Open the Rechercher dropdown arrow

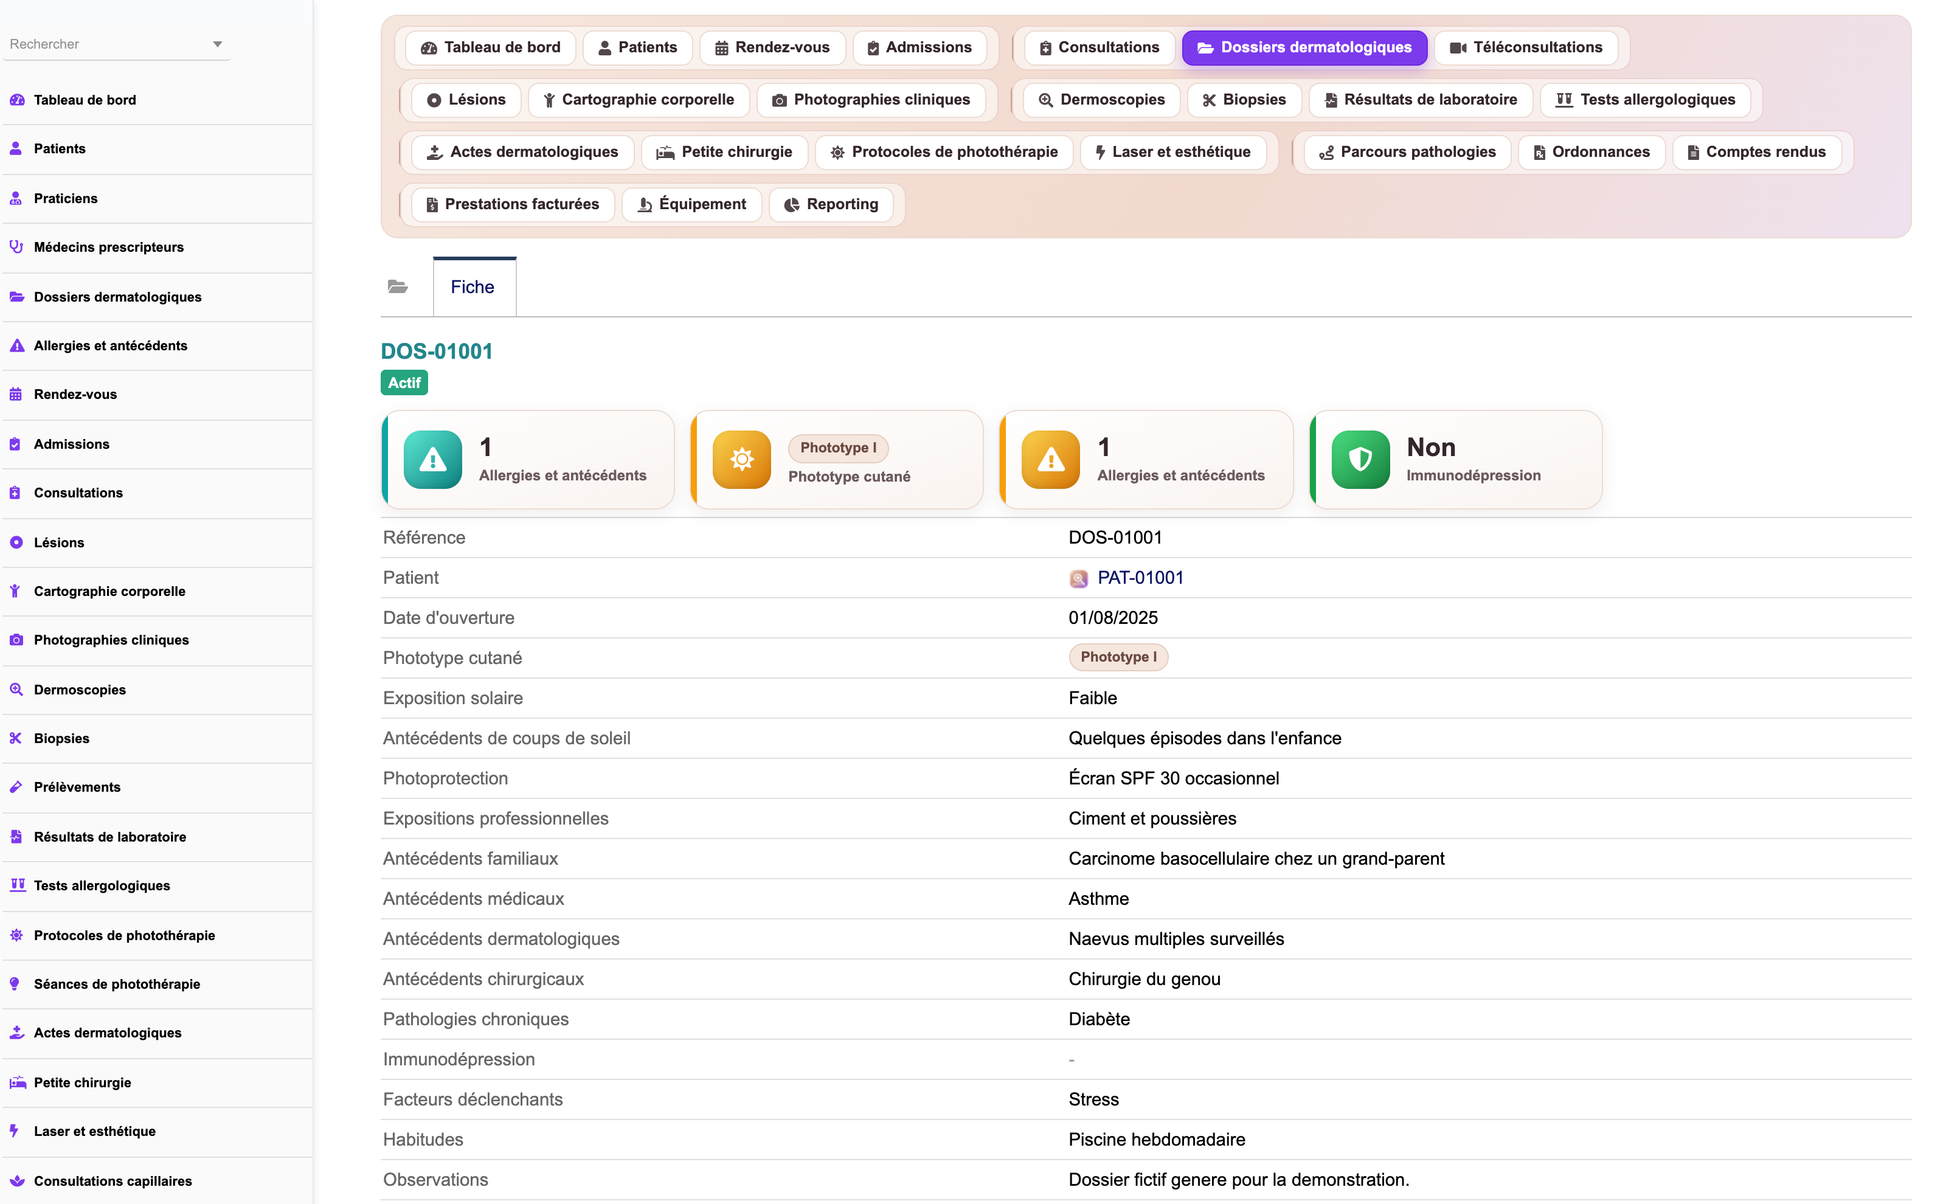(218, 44)
